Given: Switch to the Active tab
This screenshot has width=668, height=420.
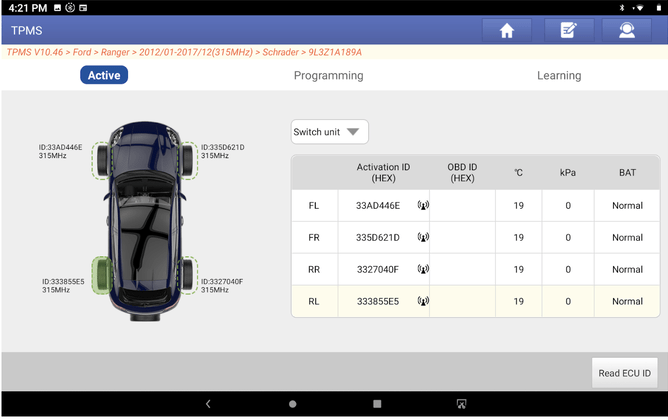Looking at the screenshot, I should click(x=104, y=75).
